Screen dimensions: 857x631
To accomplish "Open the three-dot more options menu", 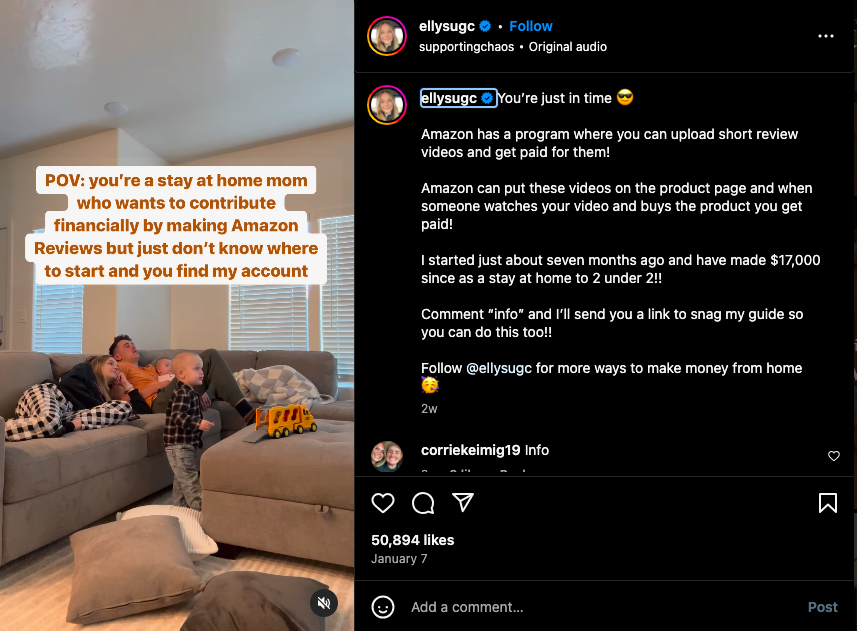I will (825, 36).
